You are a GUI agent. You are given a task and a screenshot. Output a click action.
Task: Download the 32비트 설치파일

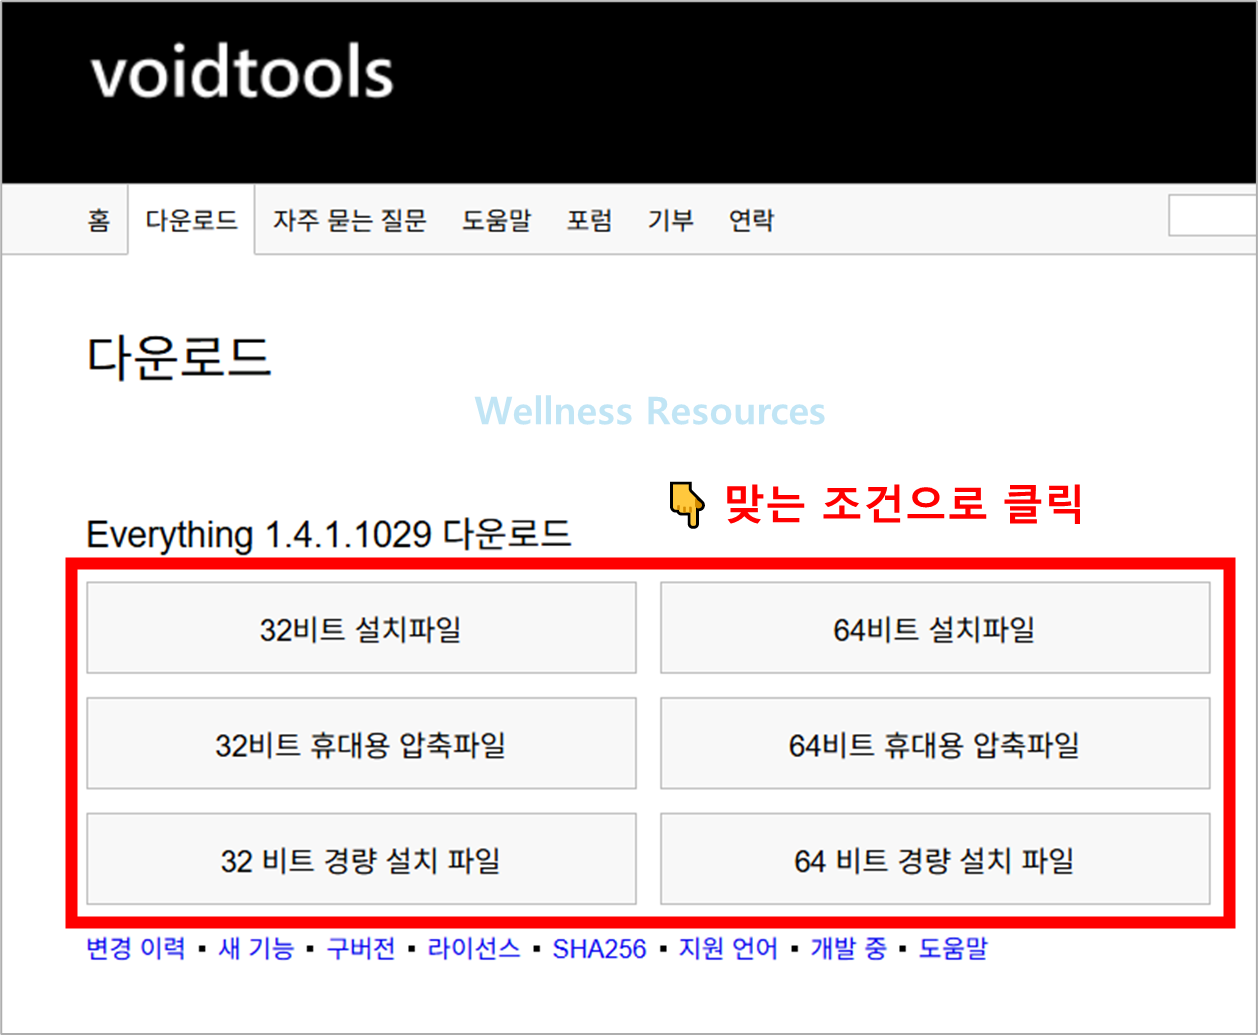[x=361, y=628]
